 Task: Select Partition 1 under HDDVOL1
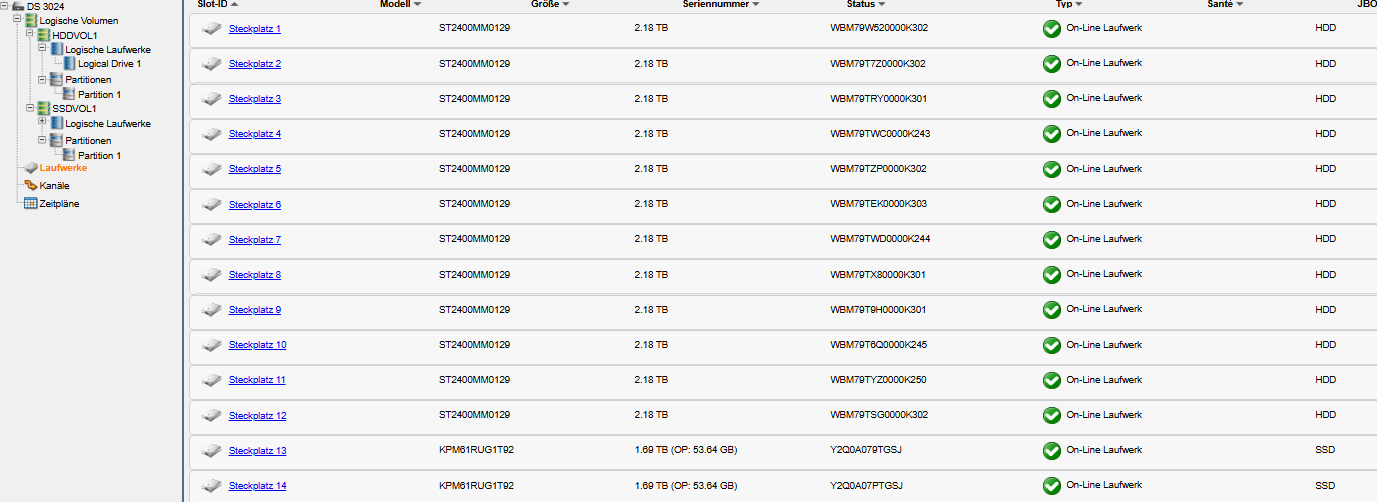point(99,94)
